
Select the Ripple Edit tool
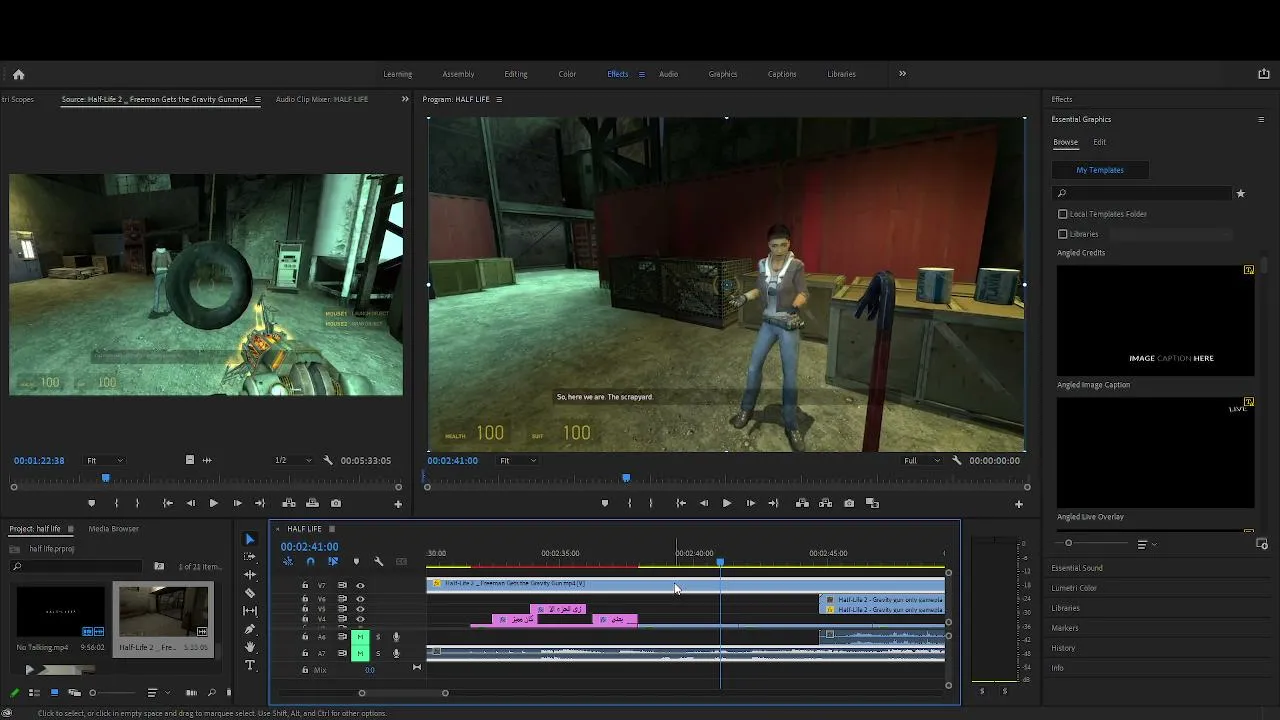point(250,575)
